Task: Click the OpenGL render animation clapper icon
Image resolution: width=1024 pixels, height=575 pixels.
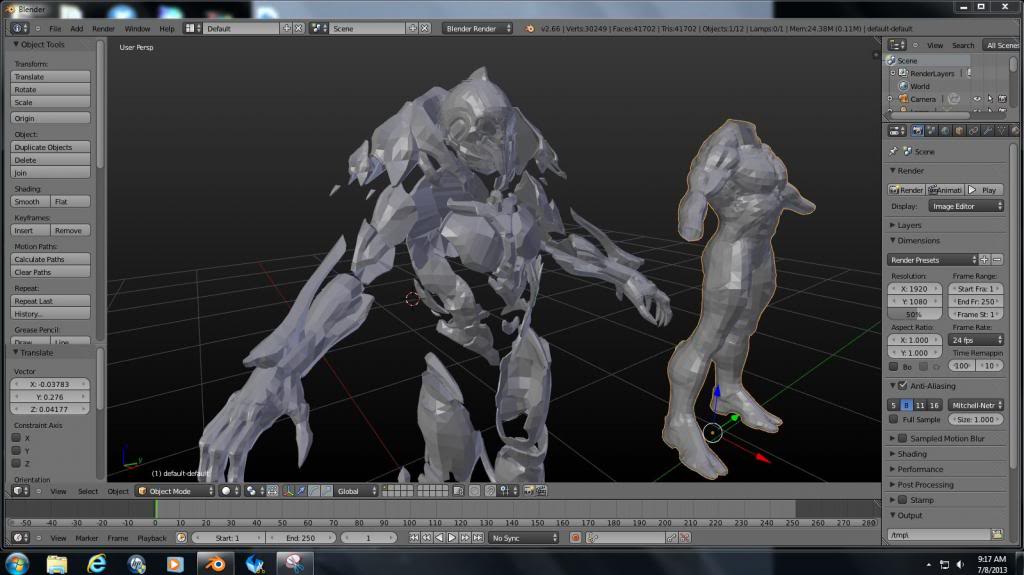Action: pos(541,491)
